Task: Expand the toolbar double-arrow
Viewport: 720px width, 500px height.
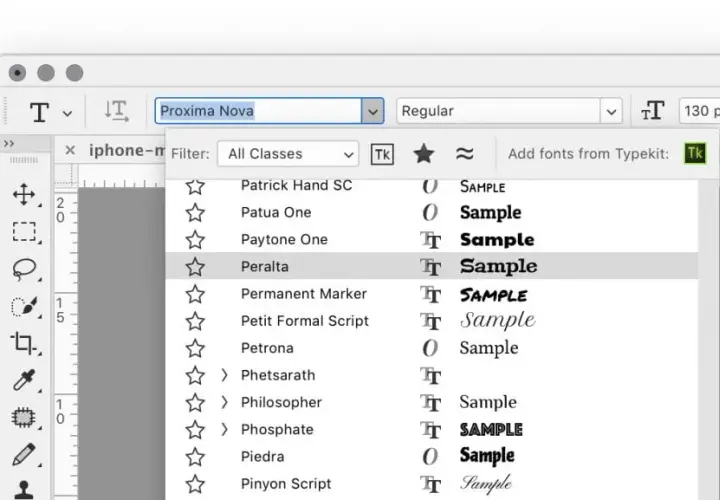Action: click(9, 144)
